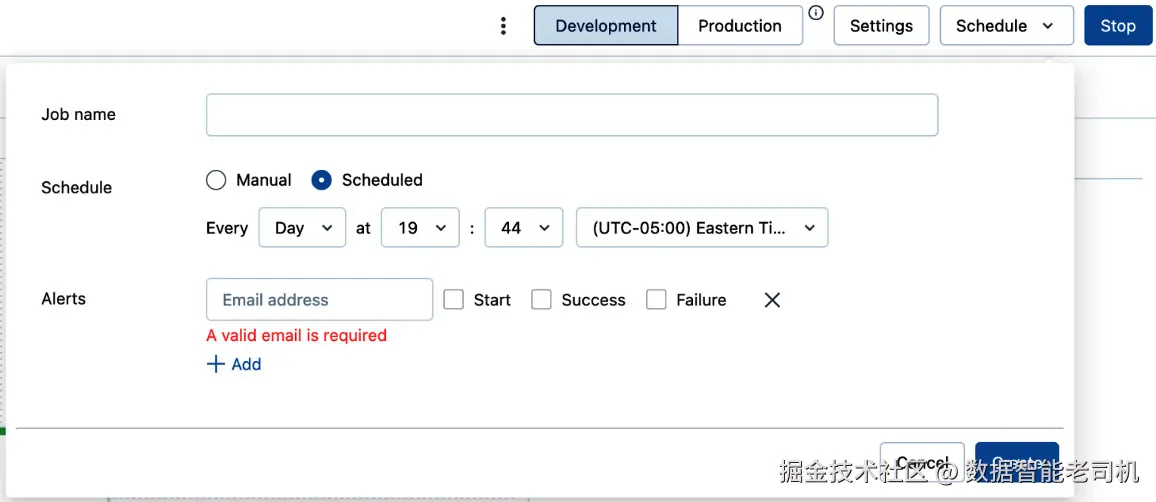Screen dimensions: 1156x502
Task: Open the minute dropdown showing 44
Action: 524,228
